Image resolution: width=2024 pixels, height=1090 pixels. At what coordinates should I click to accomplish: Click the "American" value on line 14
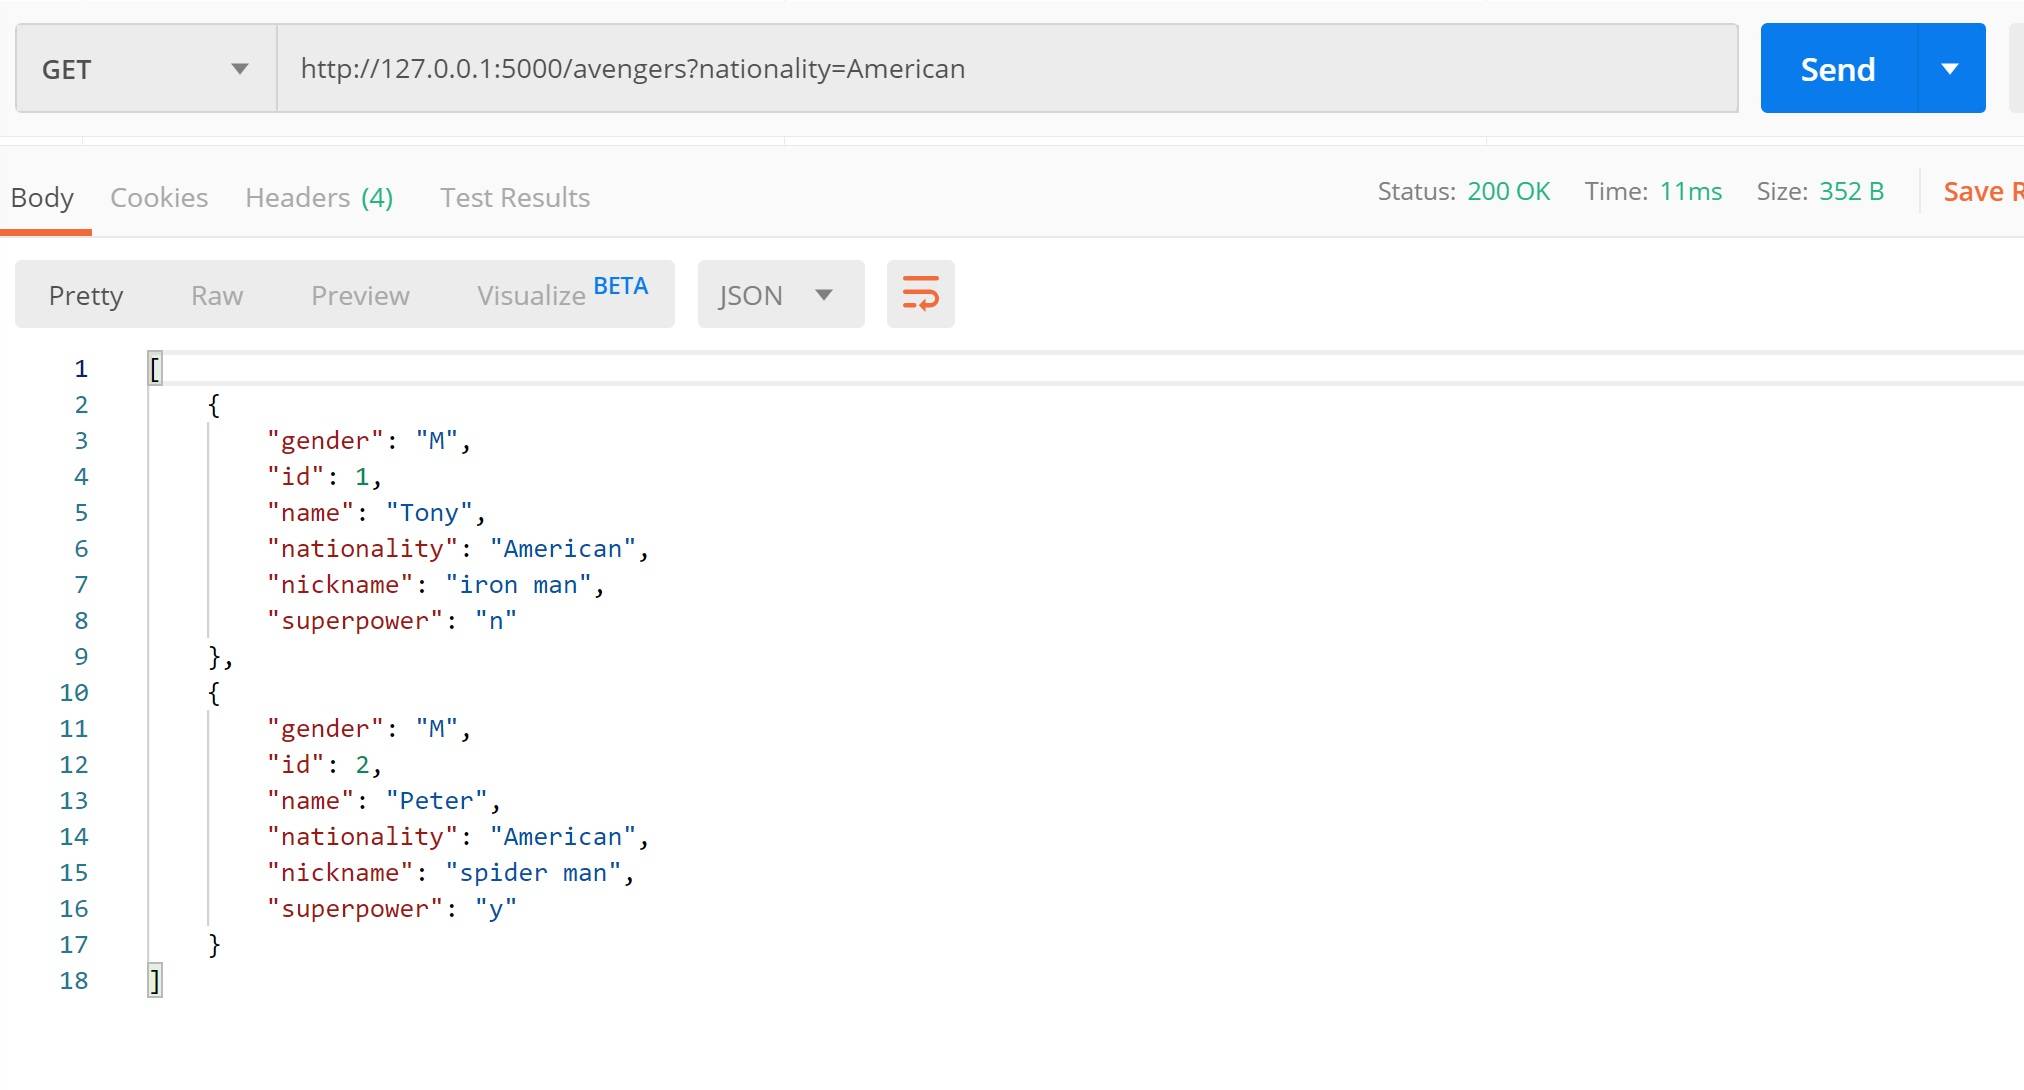(x=563, y=837)
